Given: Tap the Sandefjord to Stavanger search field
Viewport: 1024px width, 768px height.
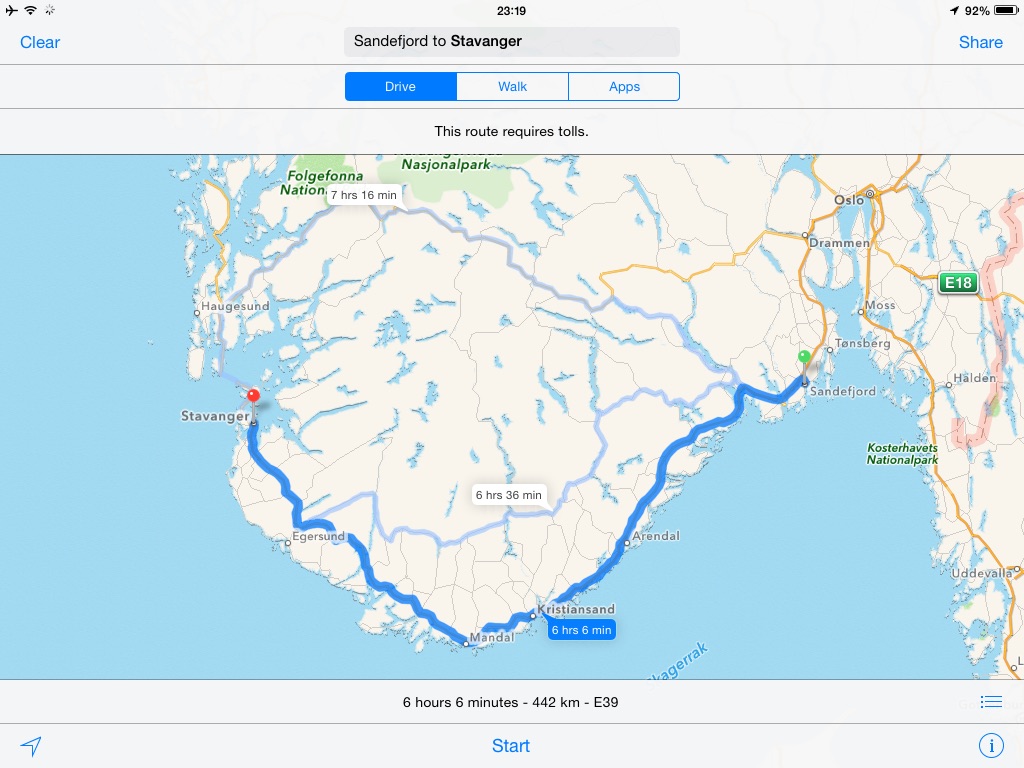Looking at the screenshot, I should (x=512, y=42).
